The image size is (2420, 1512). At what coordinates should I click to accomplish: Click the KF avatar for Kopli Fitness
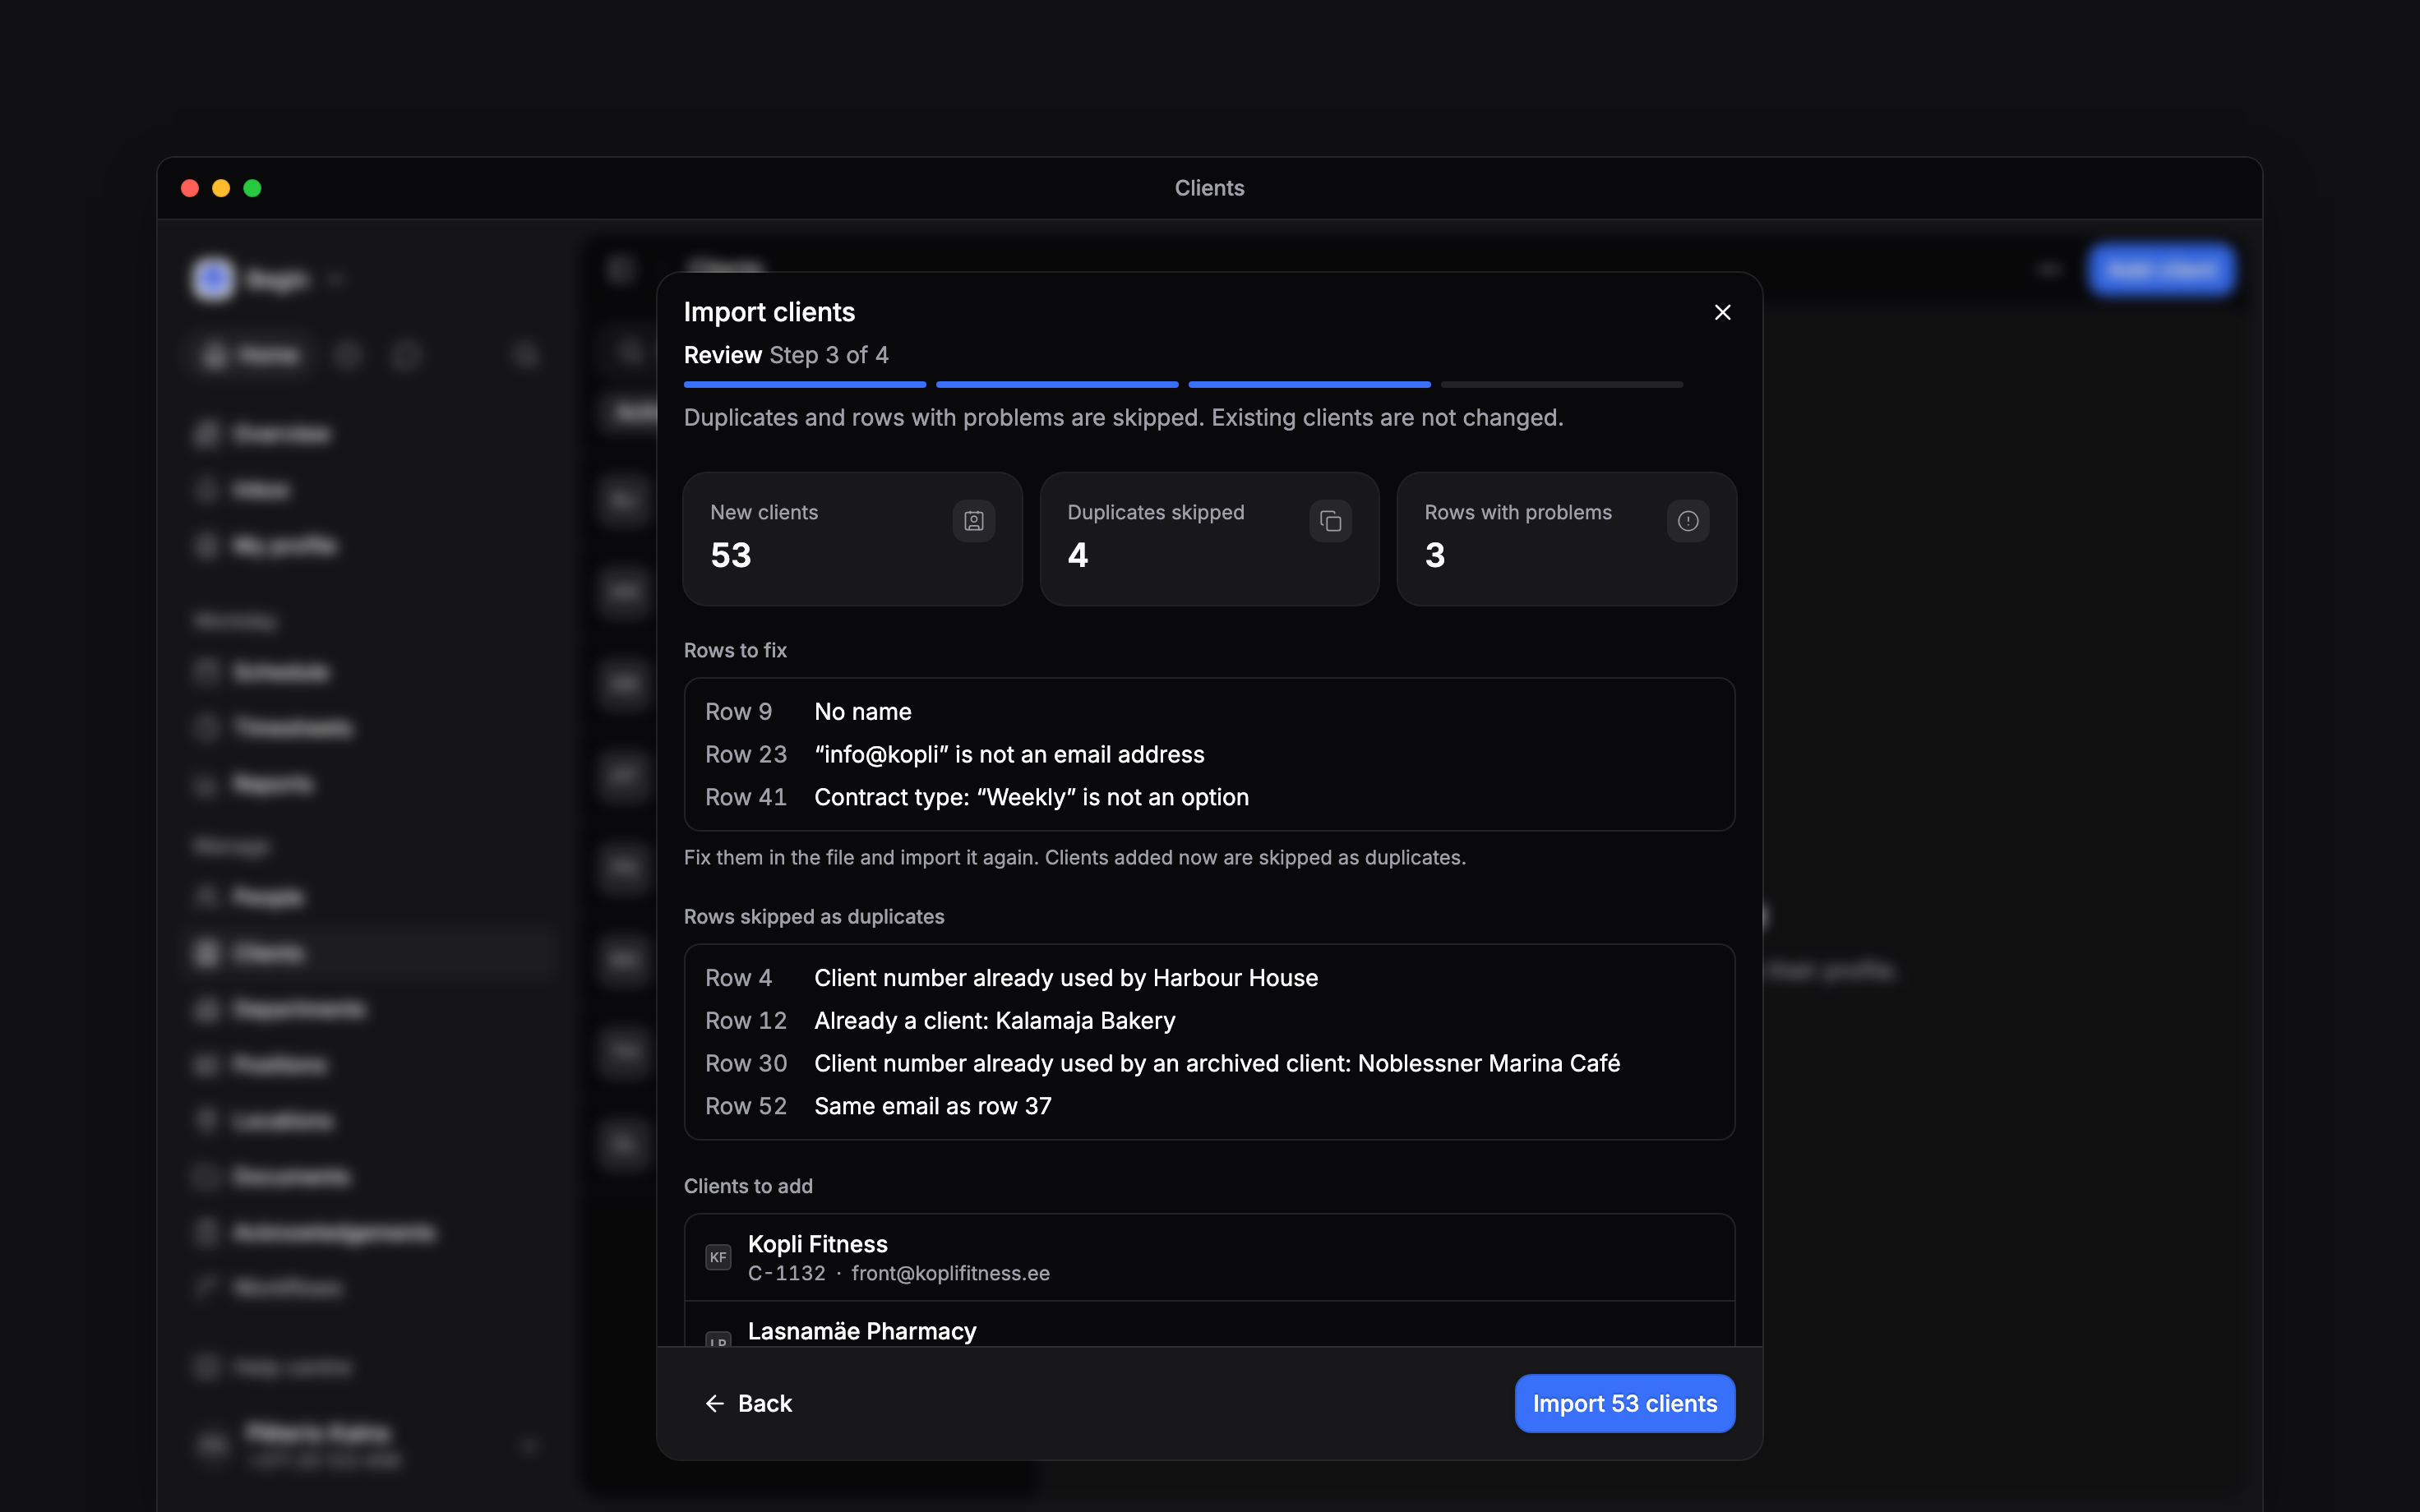tap(718, 1257)
